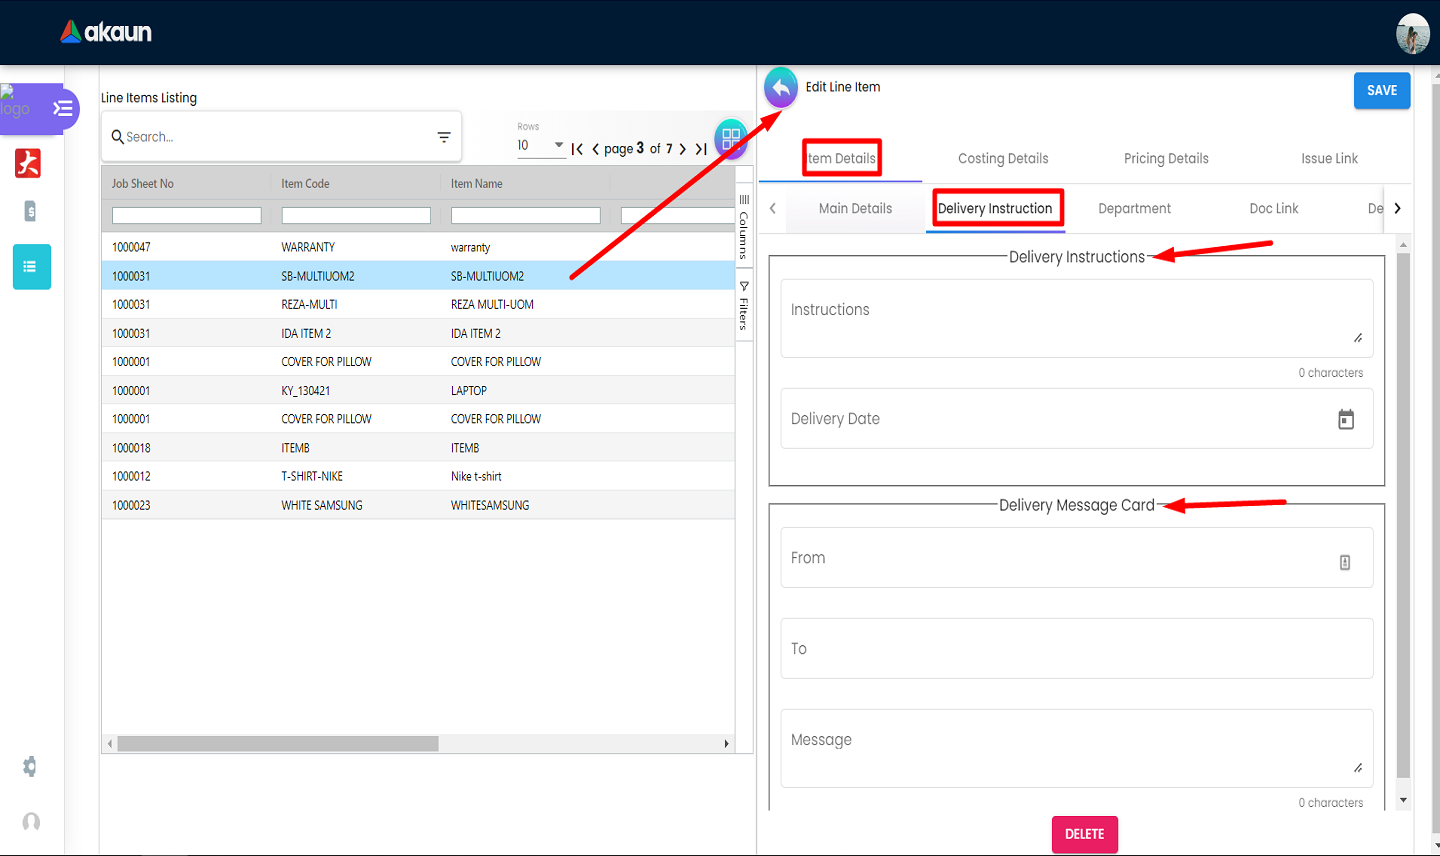Click the Instructions text field
The width and height of the screenshot is (1440, 856).
(1075, 318)
